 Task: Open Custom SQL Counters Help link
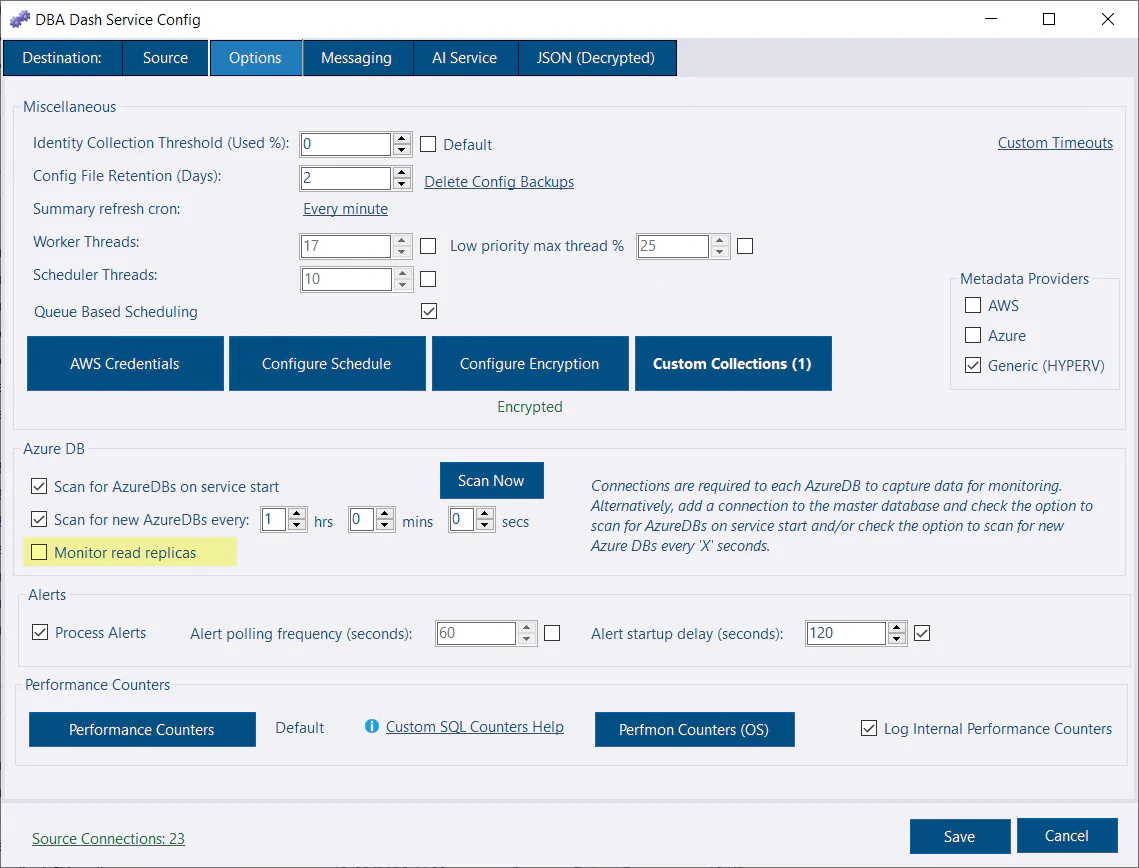point(474,727)
